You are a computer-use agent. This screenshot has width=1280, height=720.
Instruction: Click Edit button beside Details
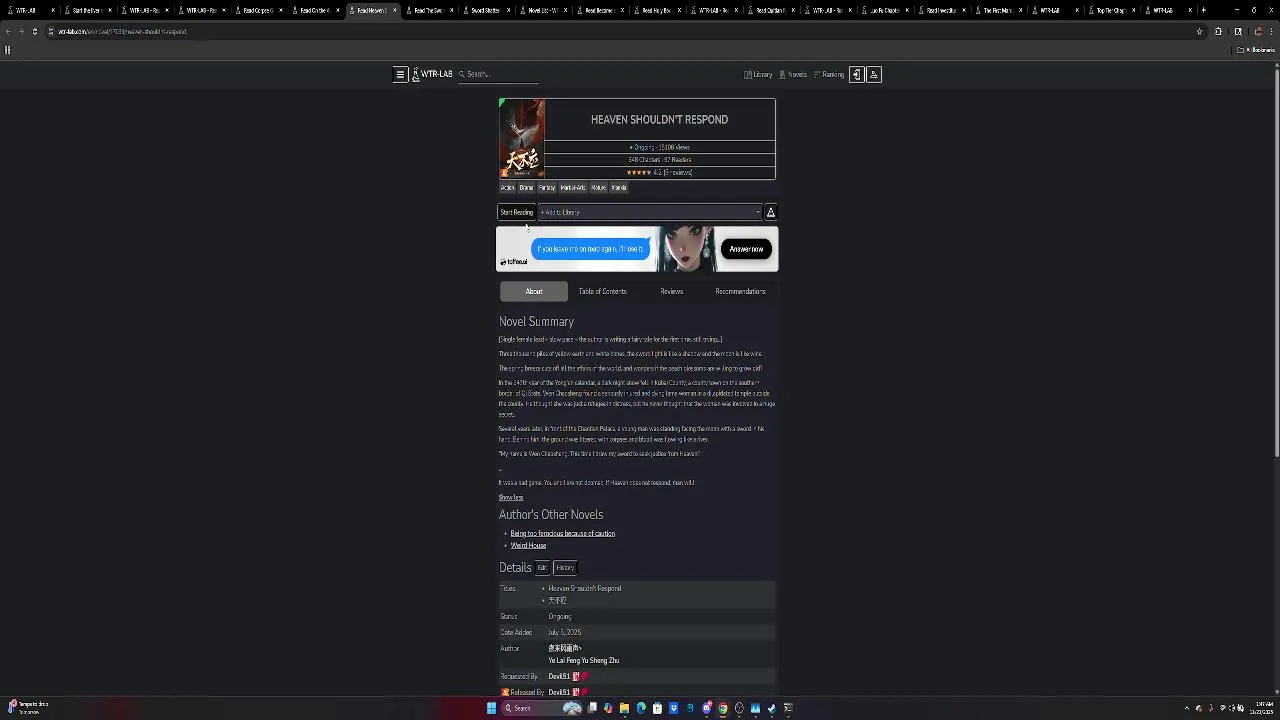[542, 567]
